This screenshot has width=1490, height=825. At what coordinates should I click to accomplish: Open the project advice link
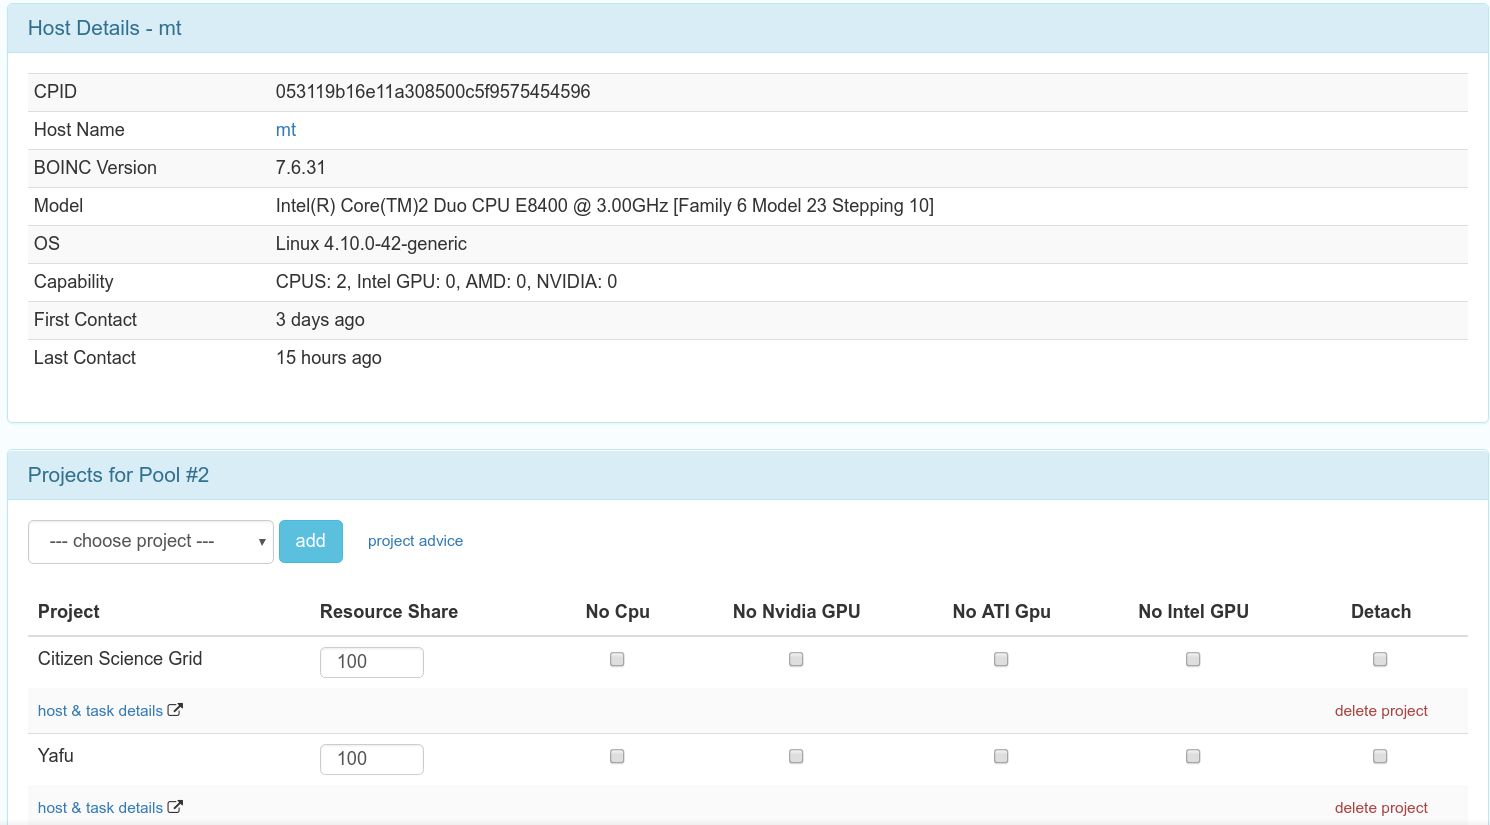(x=415, y=541)
